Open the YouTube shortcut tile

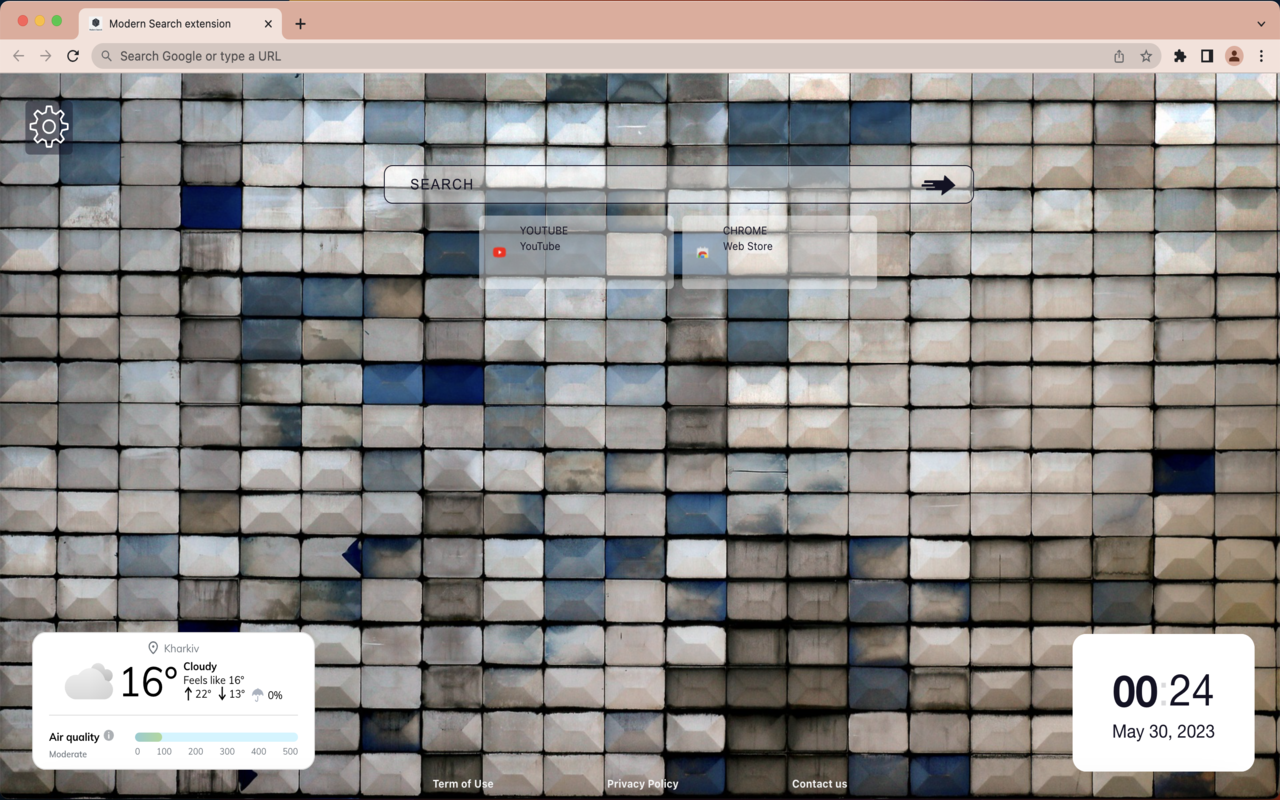click(x=576, y=252)
